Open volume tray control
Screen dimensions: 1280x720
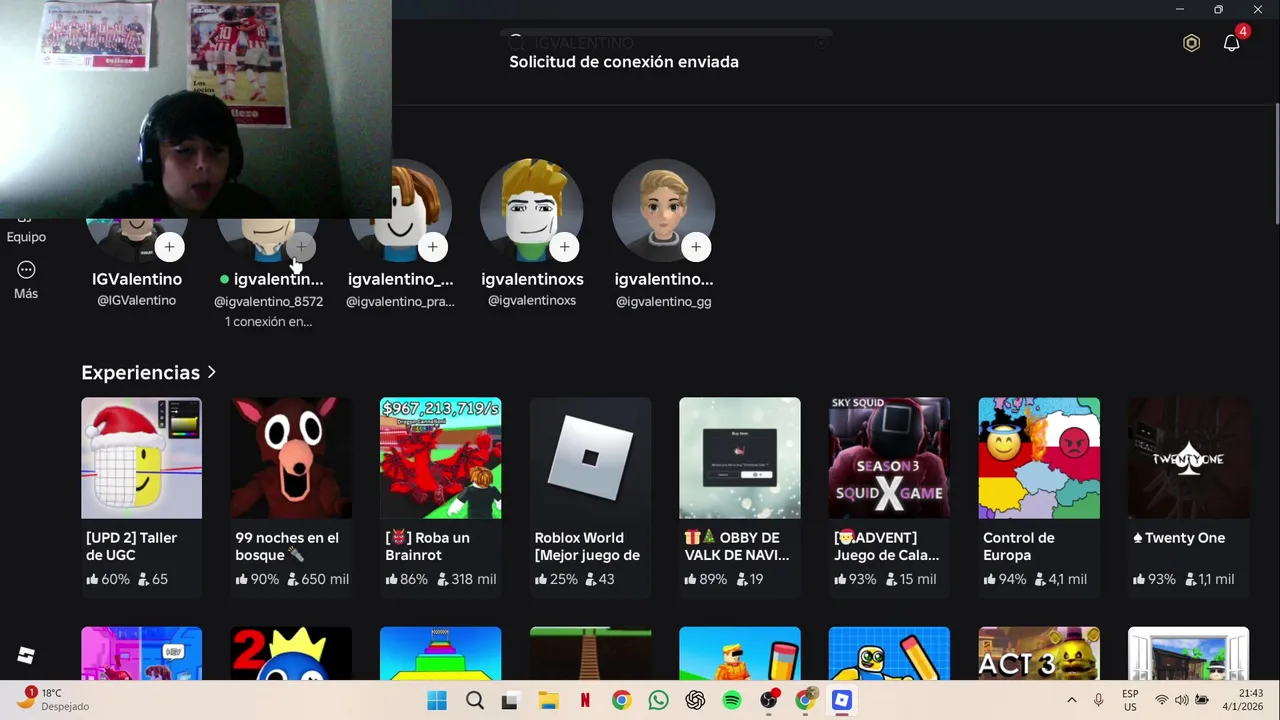[1181, 700]
